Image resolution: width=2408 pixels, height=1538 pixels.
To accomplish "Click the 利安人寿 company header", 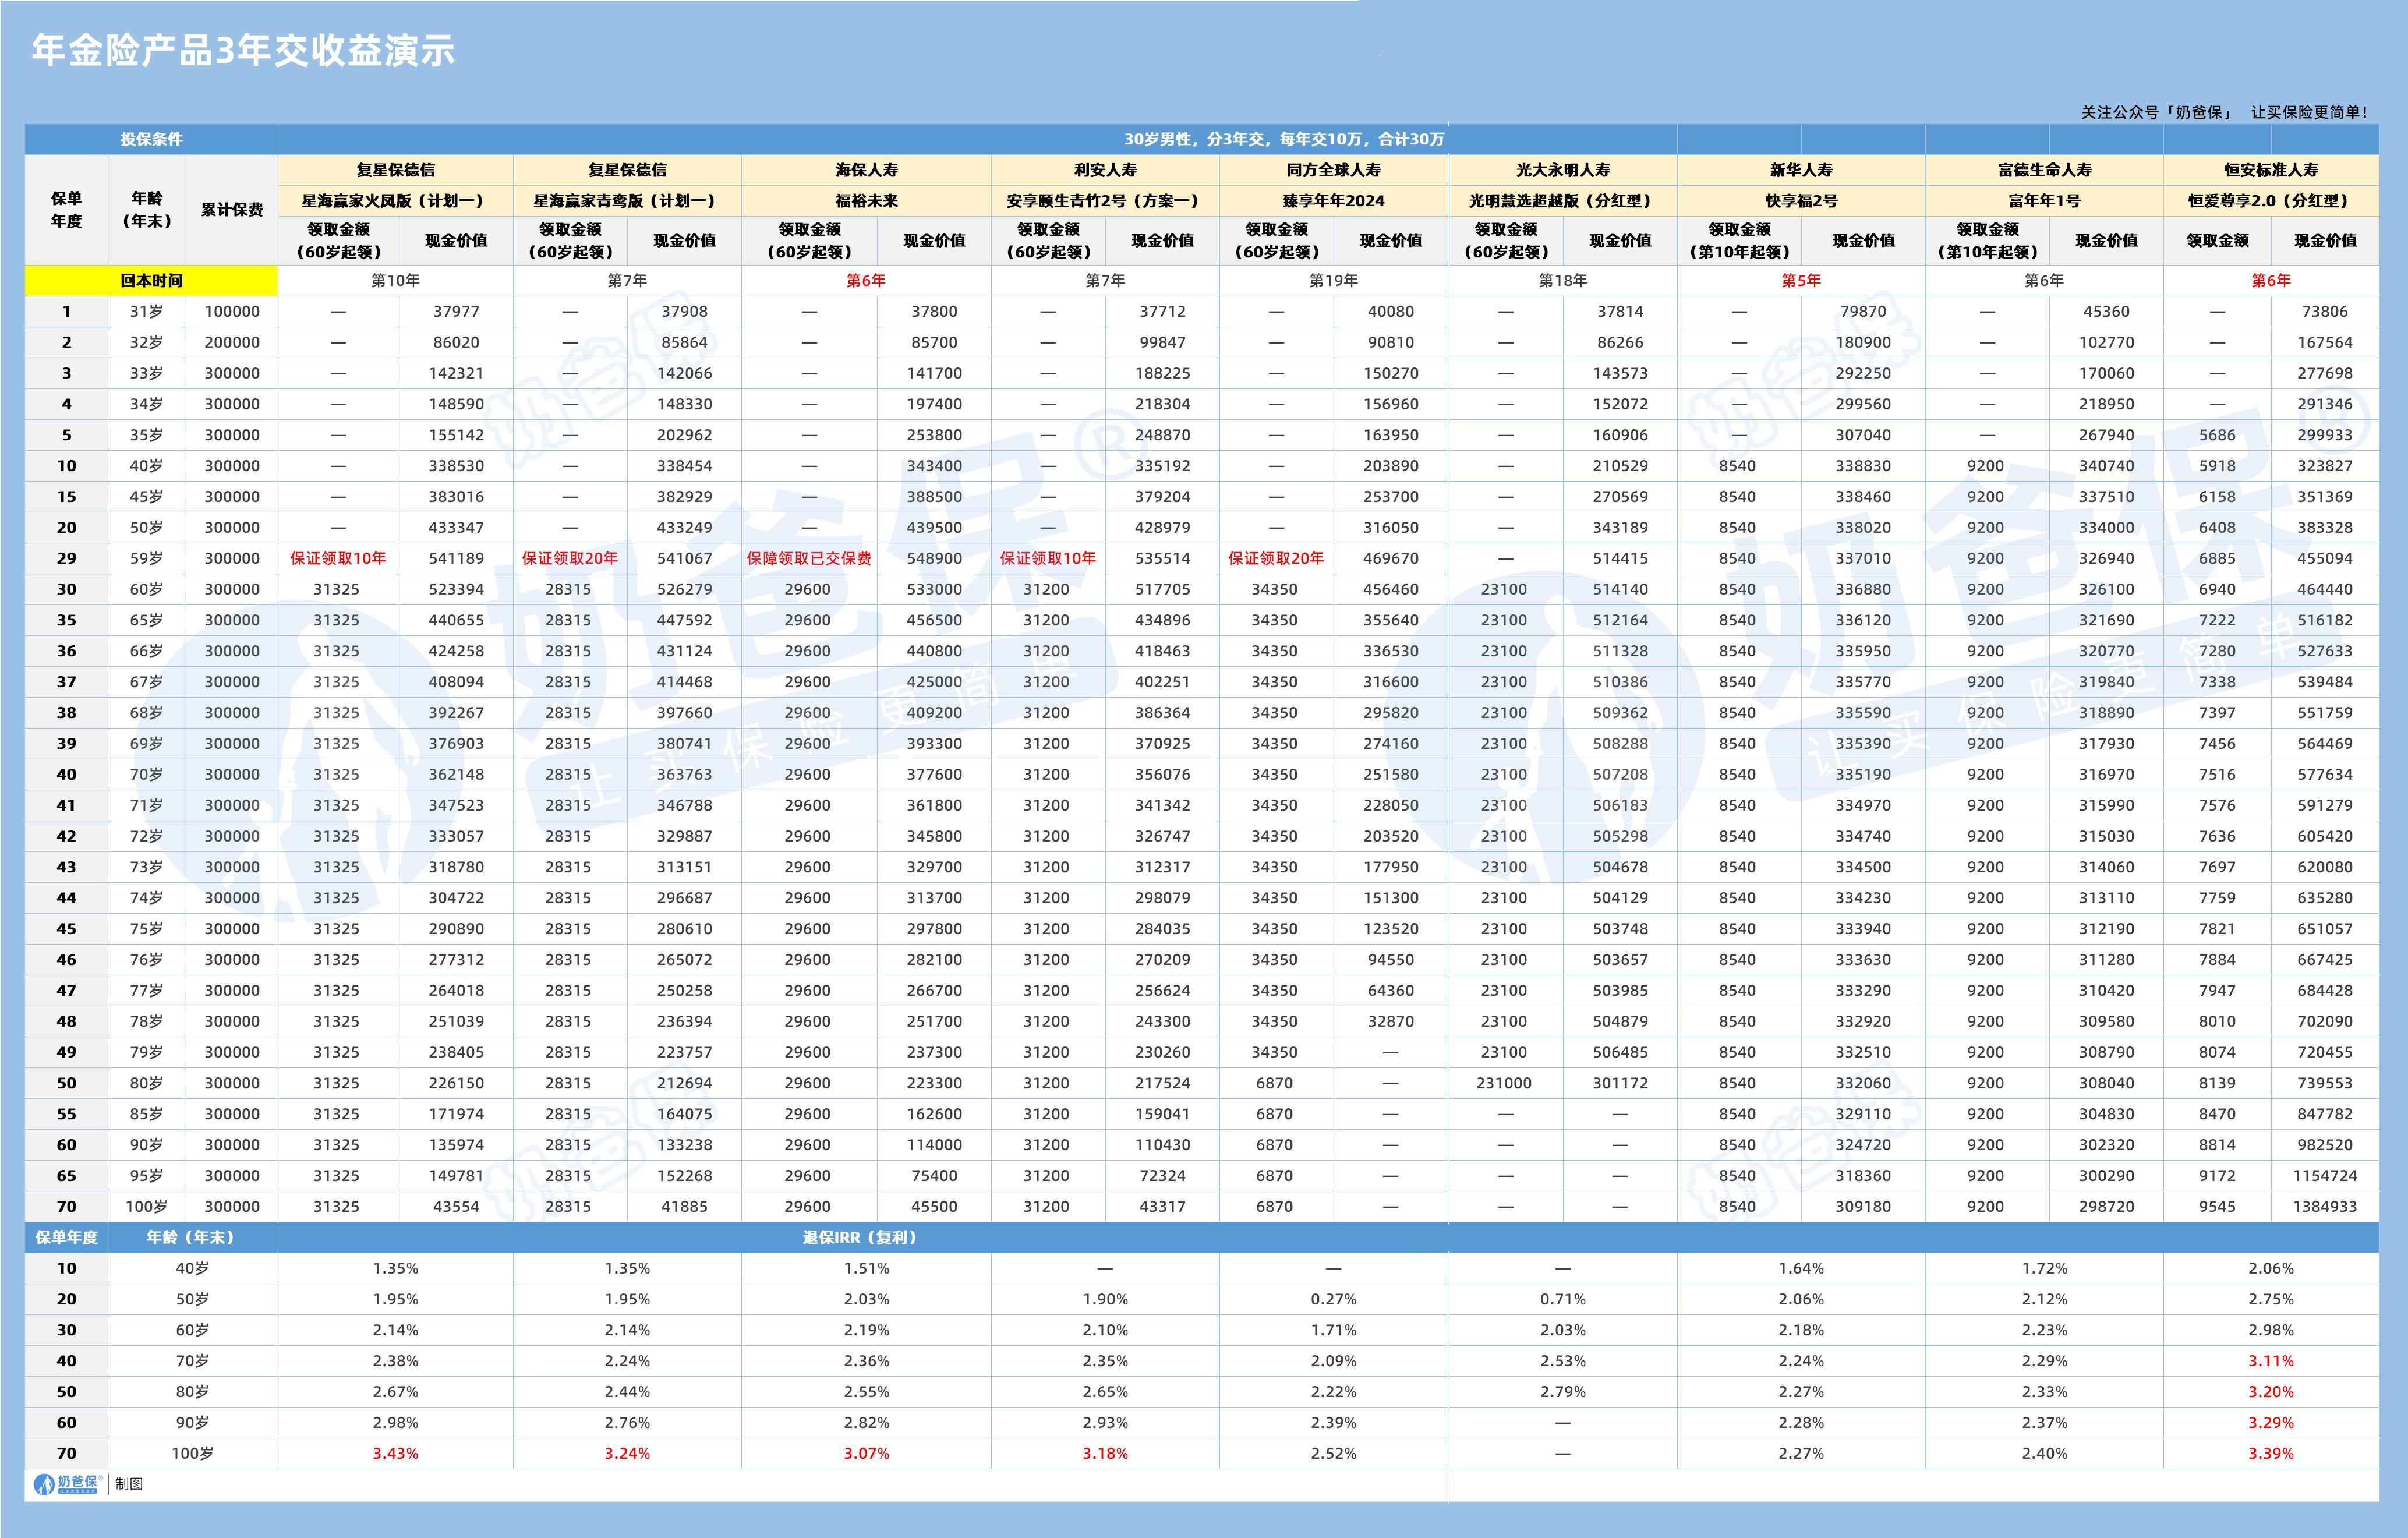I will point(1105,170).
